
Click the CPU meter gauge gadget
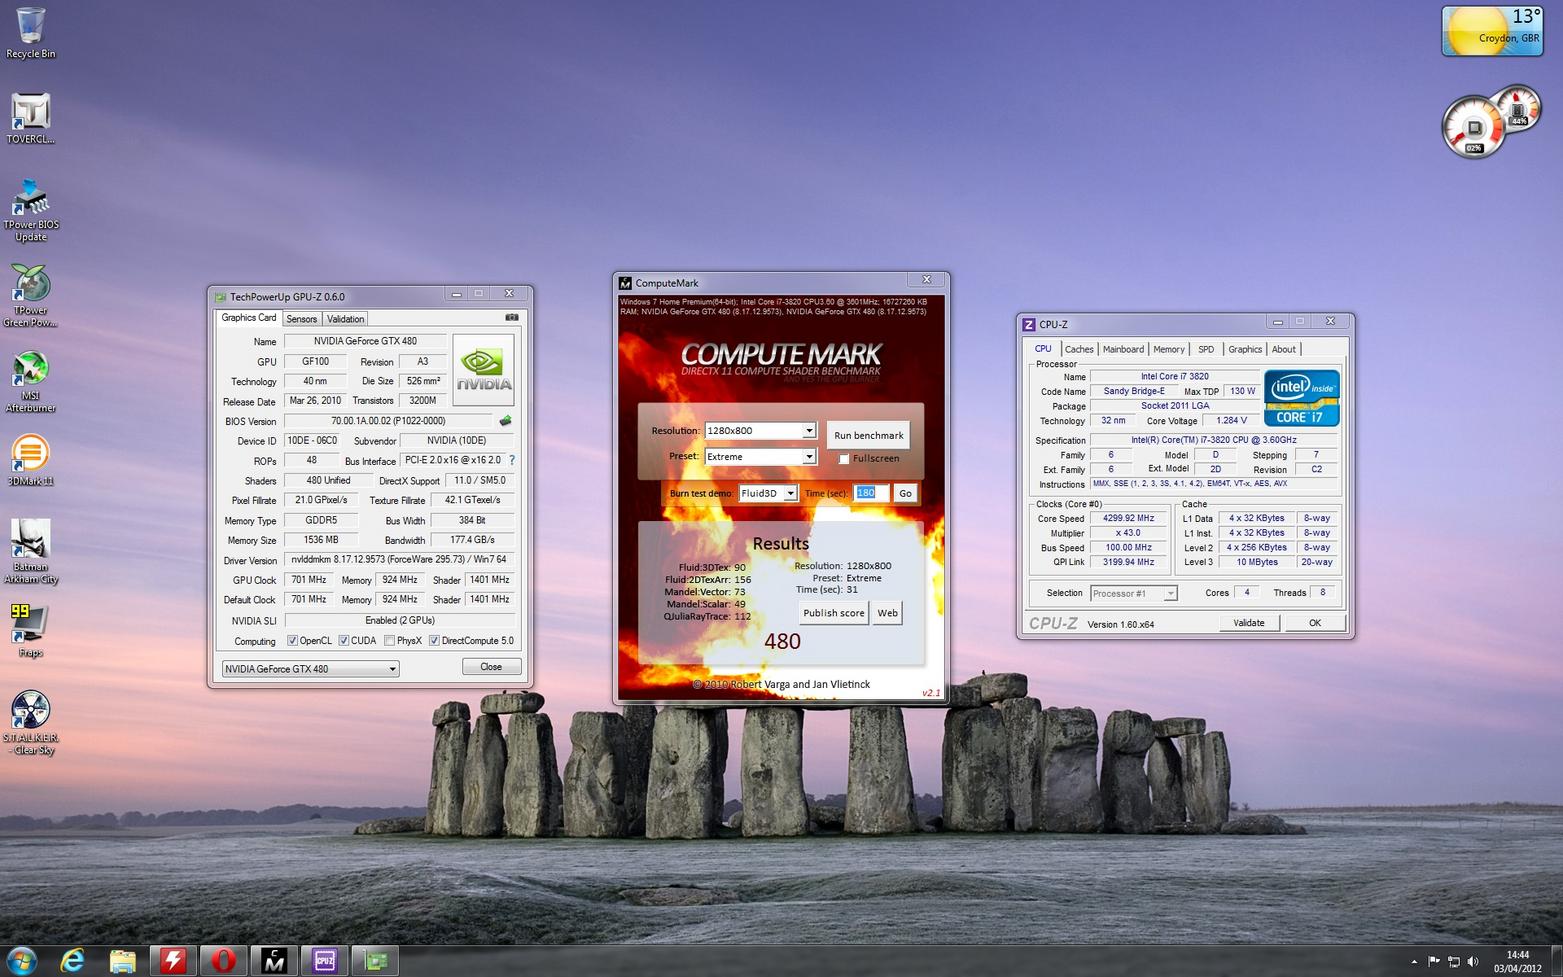(1474, 127)
